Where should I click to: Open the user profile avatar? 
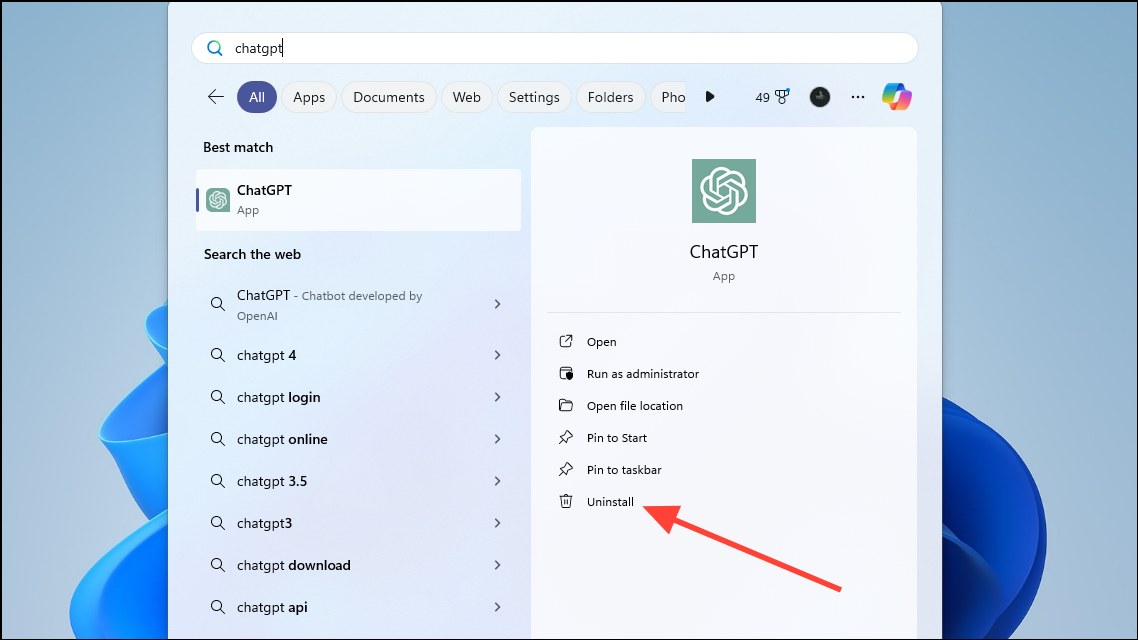[x=819, y=97]
